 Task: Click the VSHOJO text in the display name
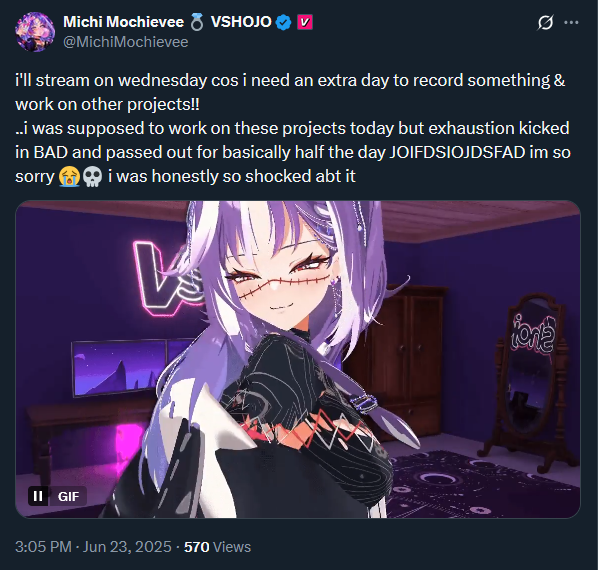(241, 22)
